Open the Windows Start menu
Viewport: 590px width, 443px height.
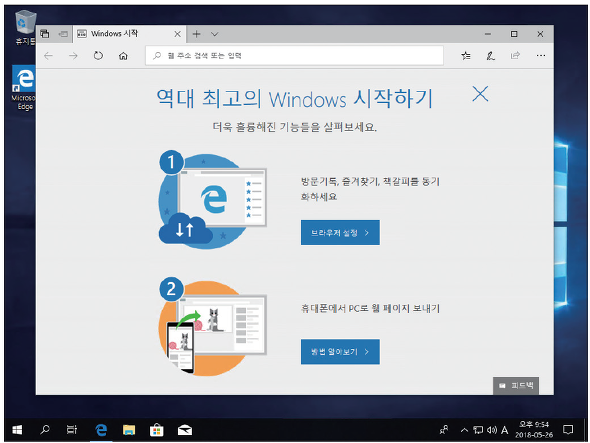coord(17,429)
